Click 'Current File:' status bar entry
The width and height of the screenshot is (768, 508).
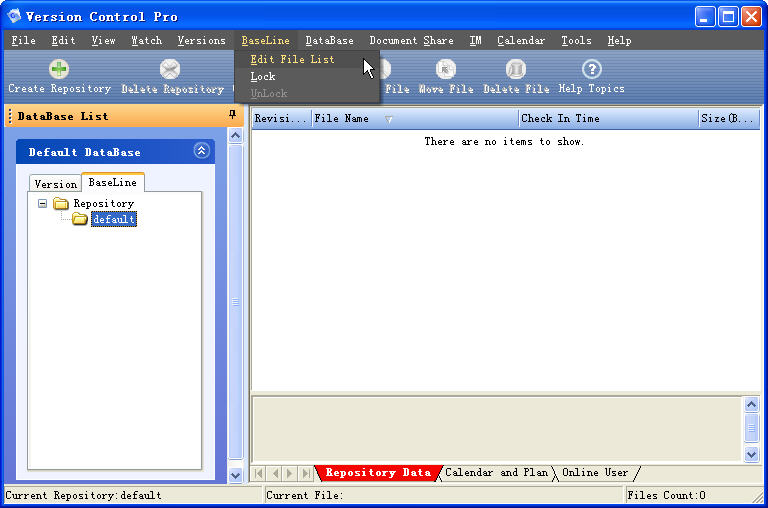tap(305, 495)
